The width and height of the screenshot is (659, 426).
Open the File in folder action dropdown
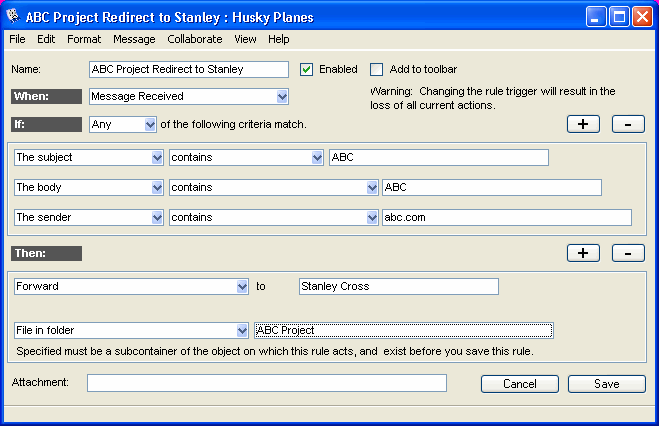pyautogui.click(x=242, y=330)
